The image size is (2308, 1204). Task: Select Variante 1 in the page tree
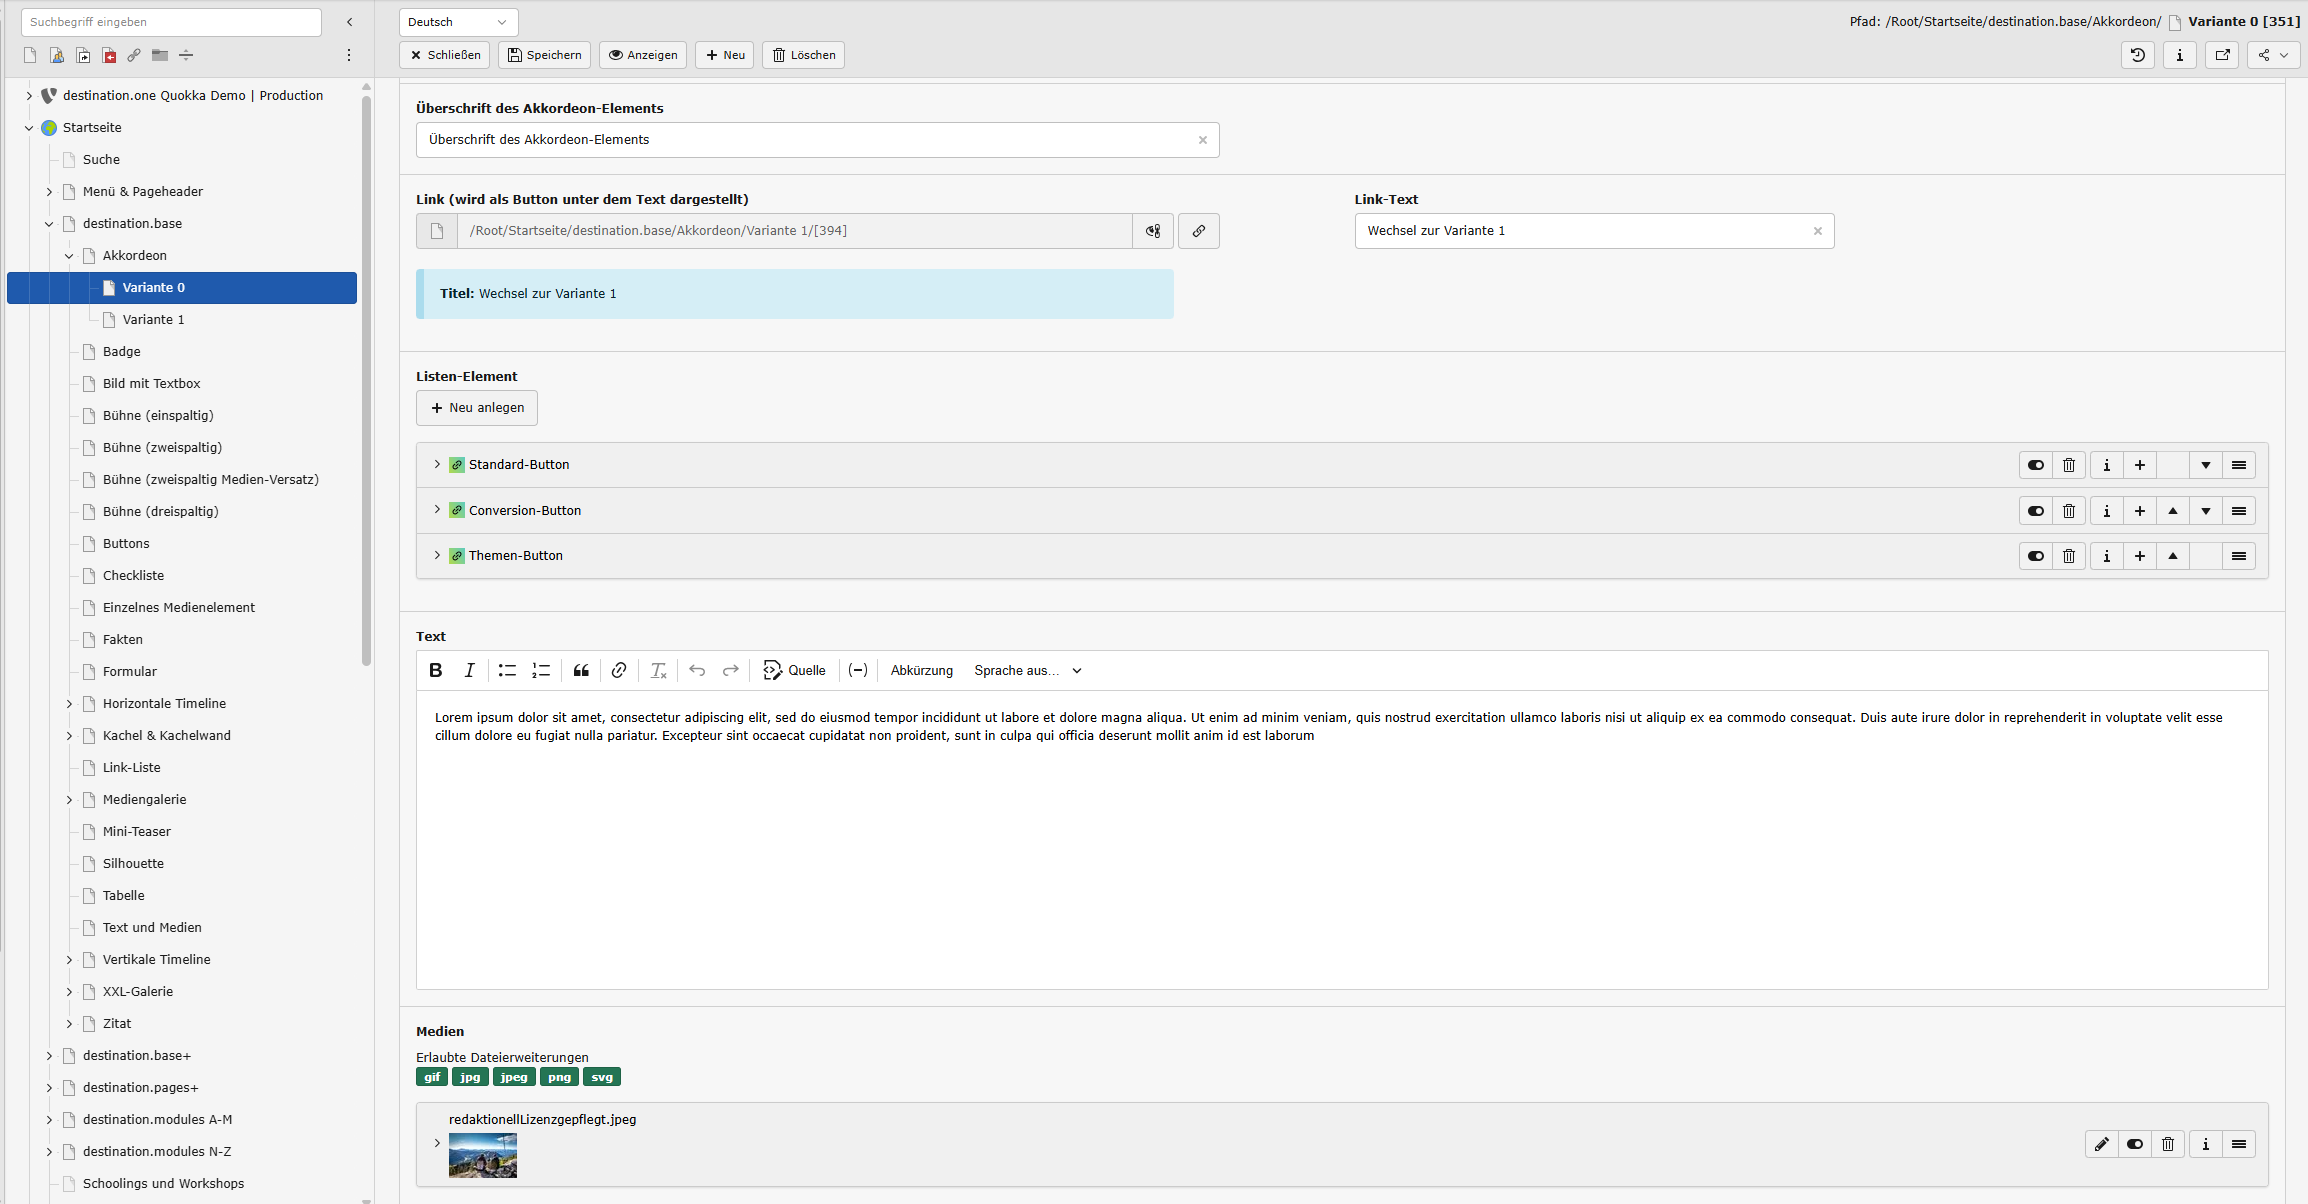(153, 320)
